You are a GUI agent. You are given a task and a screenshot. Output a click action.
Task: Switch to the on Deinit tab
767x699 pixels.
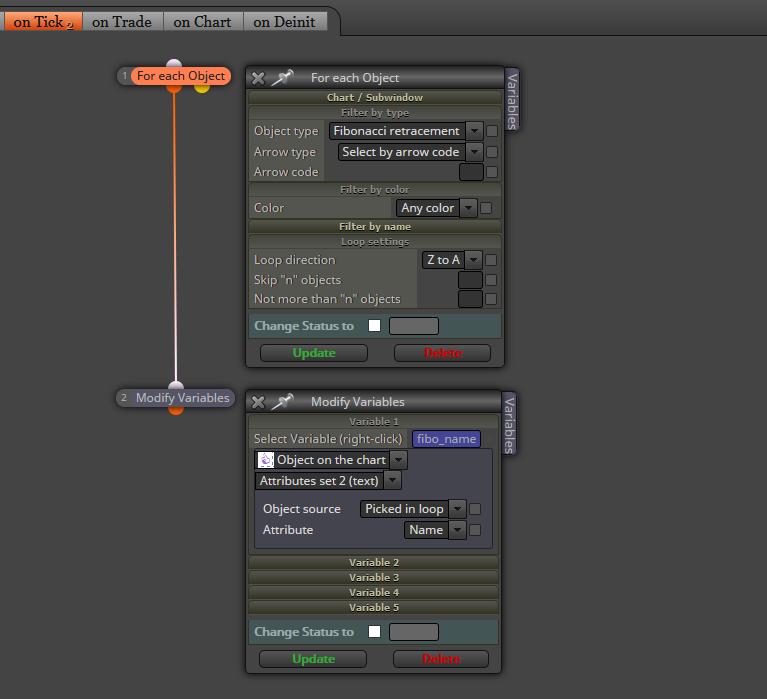285,22
